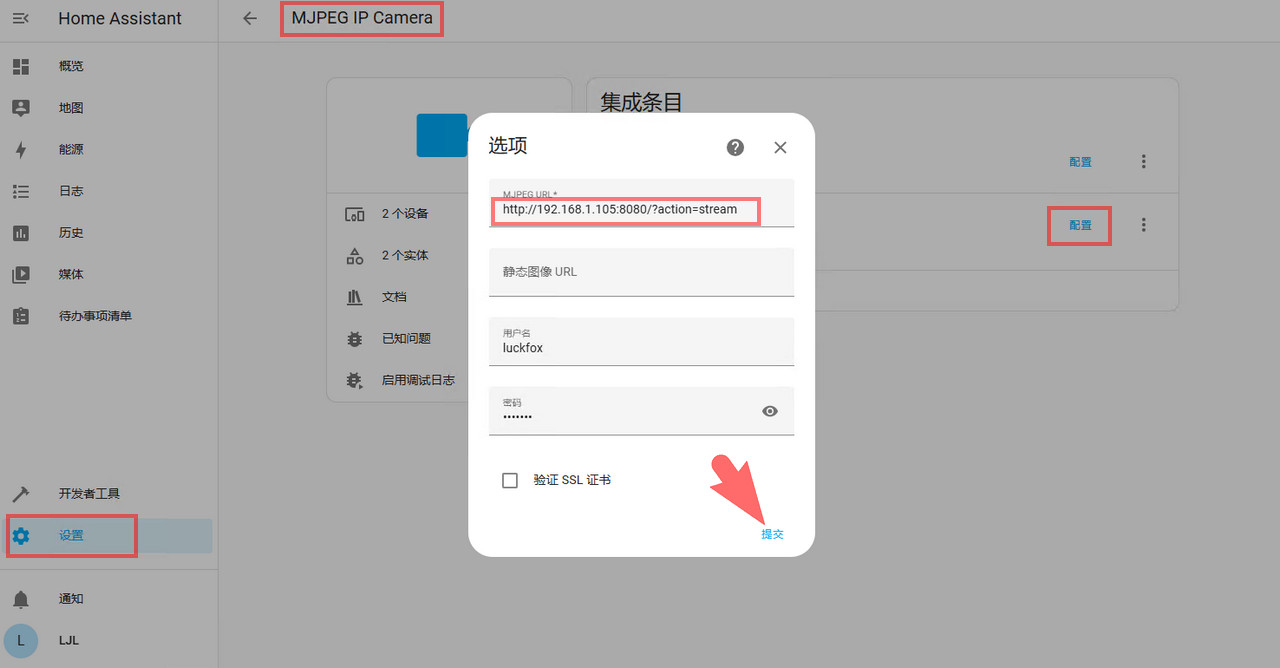Click the second 配置 configure button
This screenshot has height=668, width=1280.
click(1080, 226)
